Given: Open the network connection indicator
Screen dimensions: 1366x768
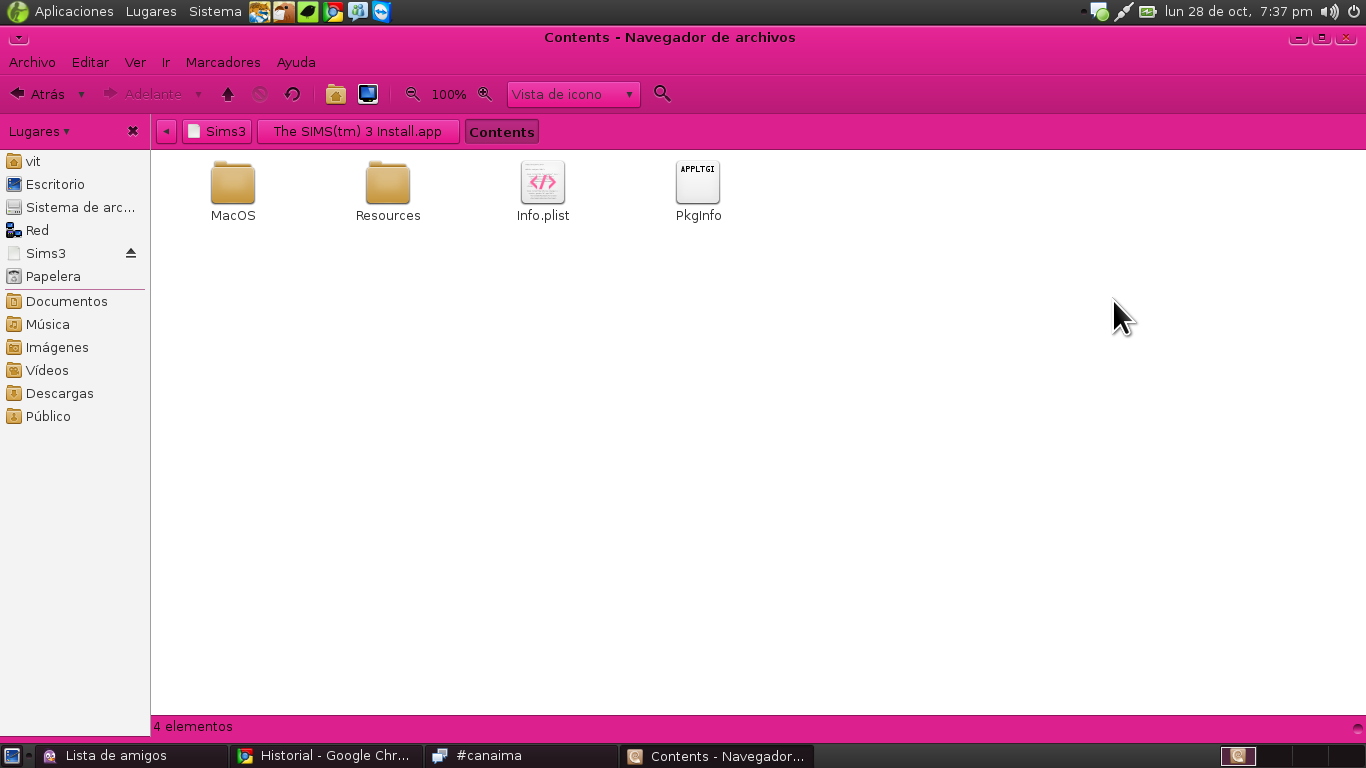Looking at the screenshot, I should click(1124, 12).
